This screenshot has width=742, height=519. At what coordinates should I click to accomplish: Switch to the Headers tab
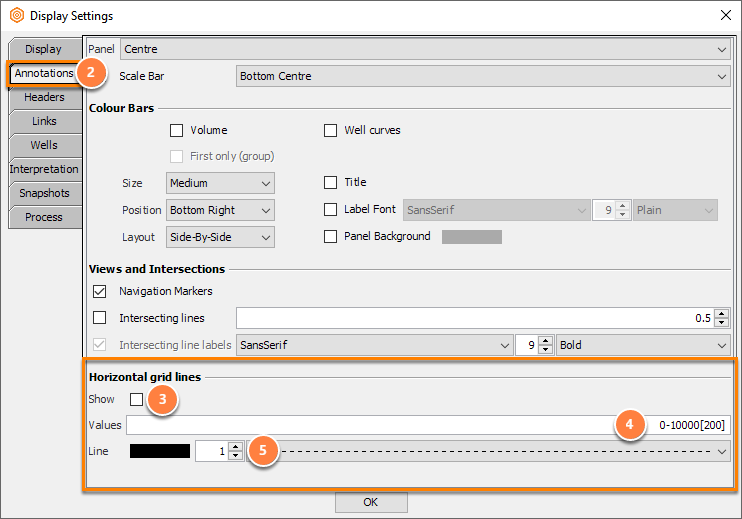pos(44,97)
